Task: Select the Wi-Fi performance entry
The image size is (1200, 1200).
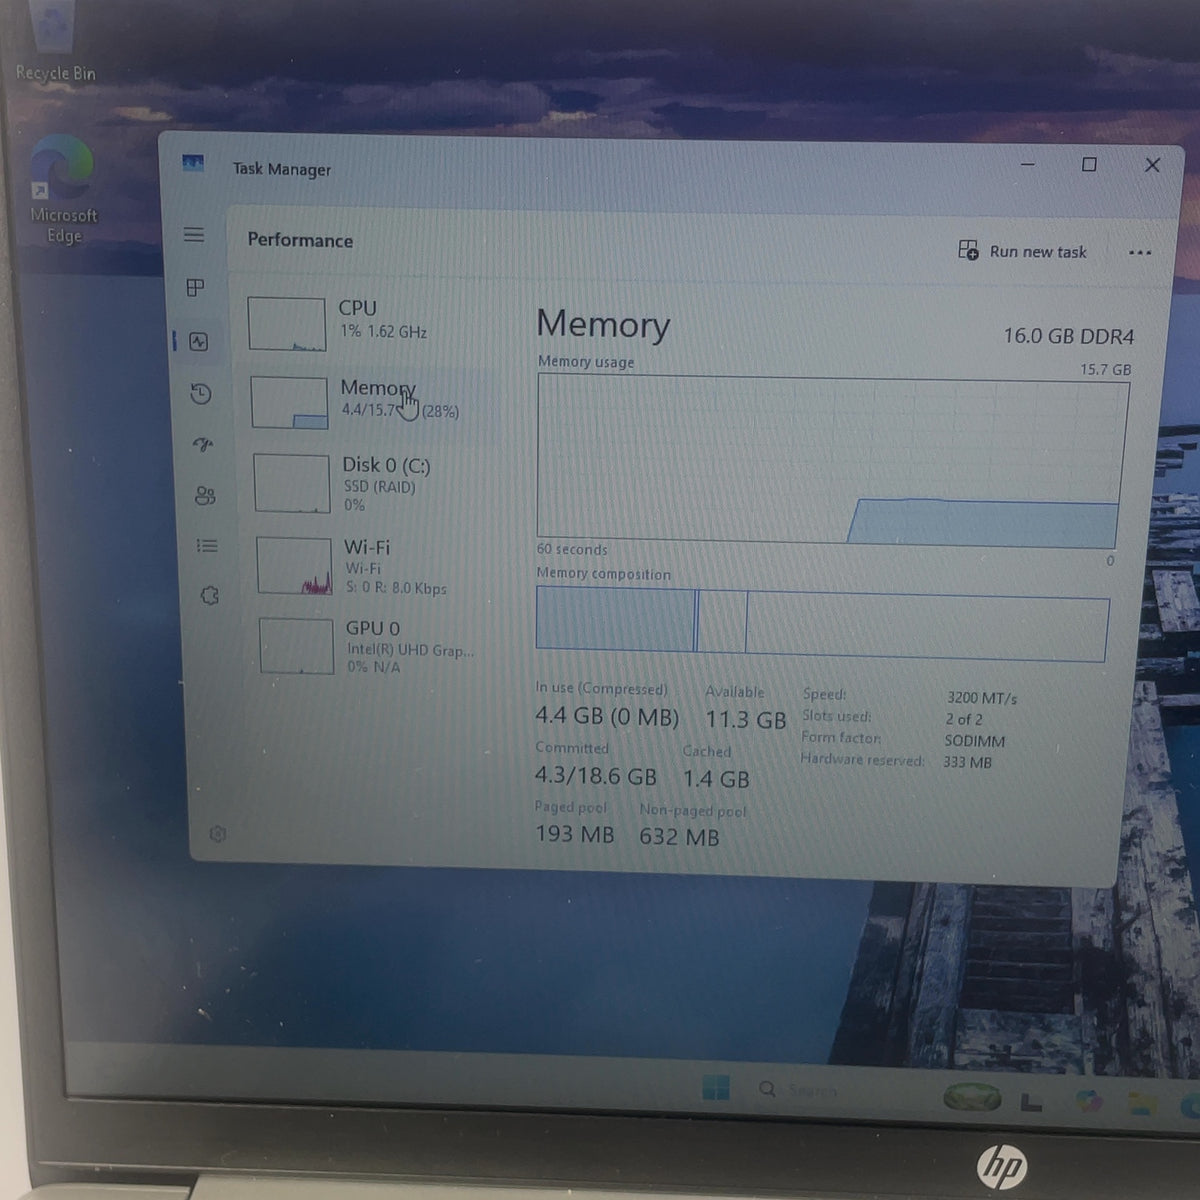Action: (372, 567)
